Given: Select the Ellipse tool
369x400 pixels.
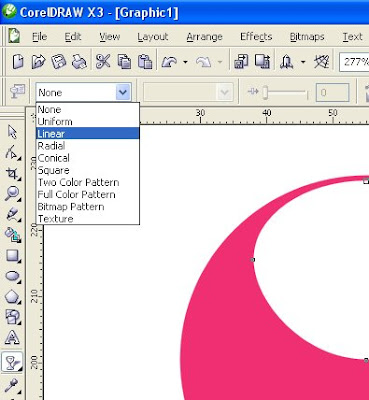Looking at the screenshot, I should click(13, 276).
